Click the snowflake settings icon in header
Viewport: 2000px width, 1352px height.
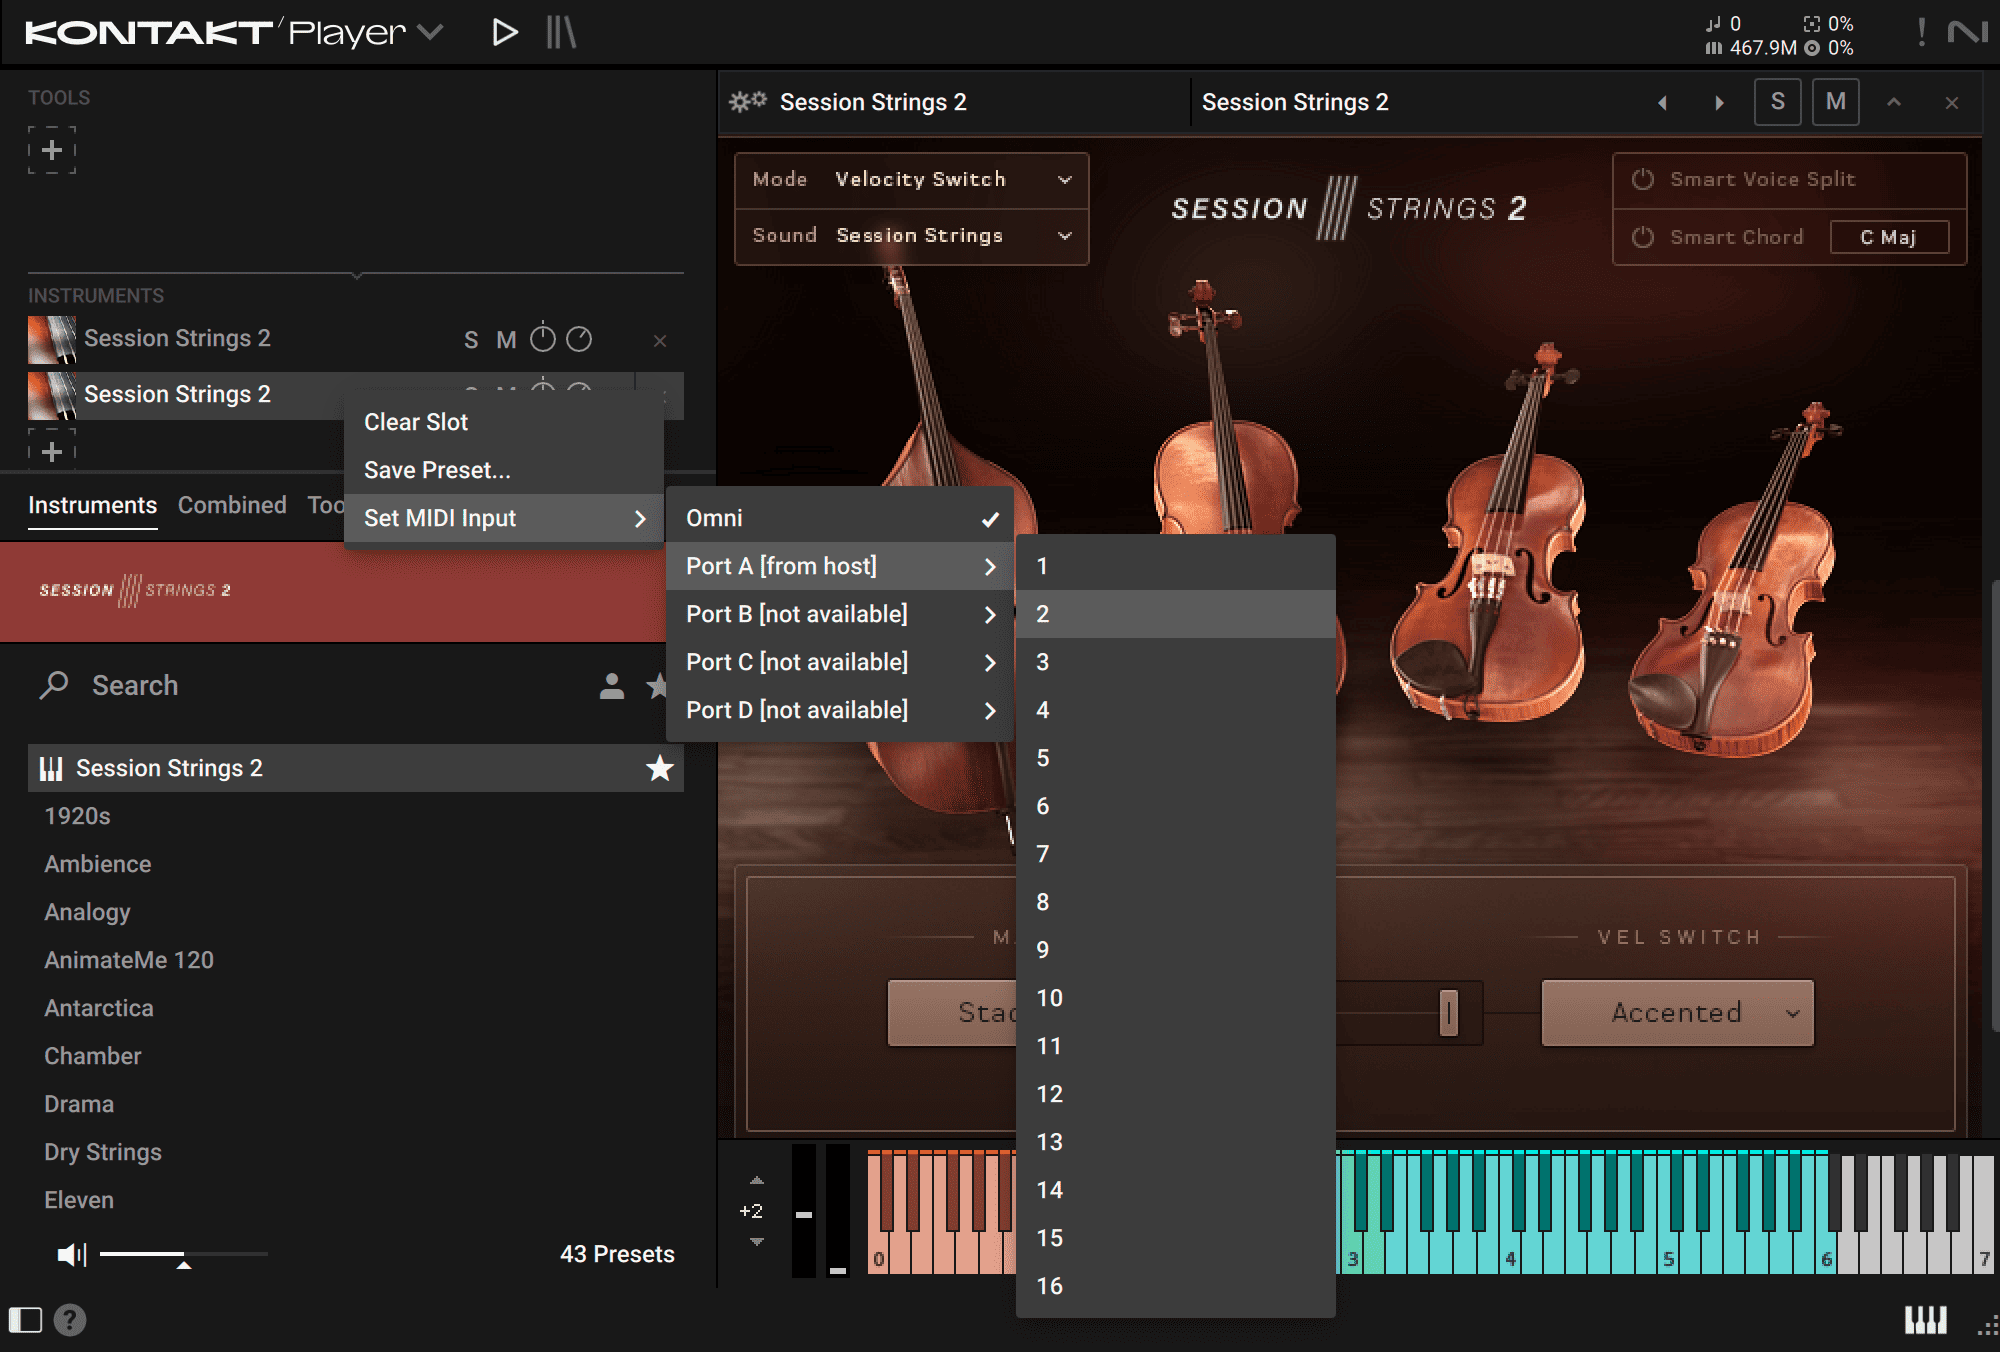click(747, 101)
